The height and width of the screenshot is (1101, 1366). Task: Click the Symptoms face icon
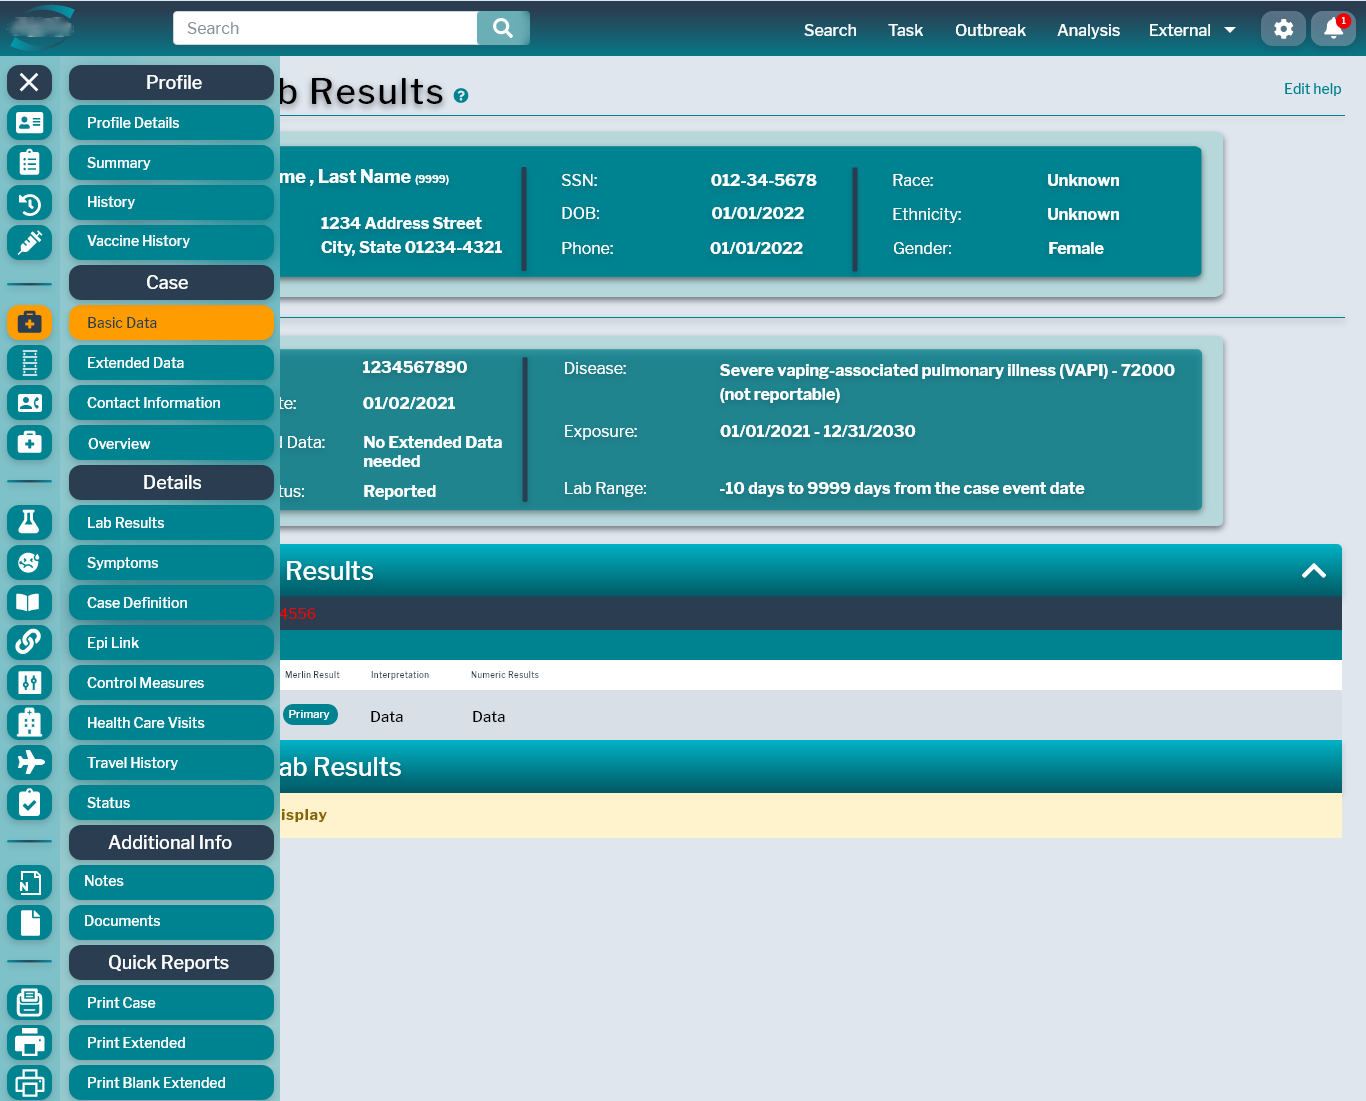(29, 562)
